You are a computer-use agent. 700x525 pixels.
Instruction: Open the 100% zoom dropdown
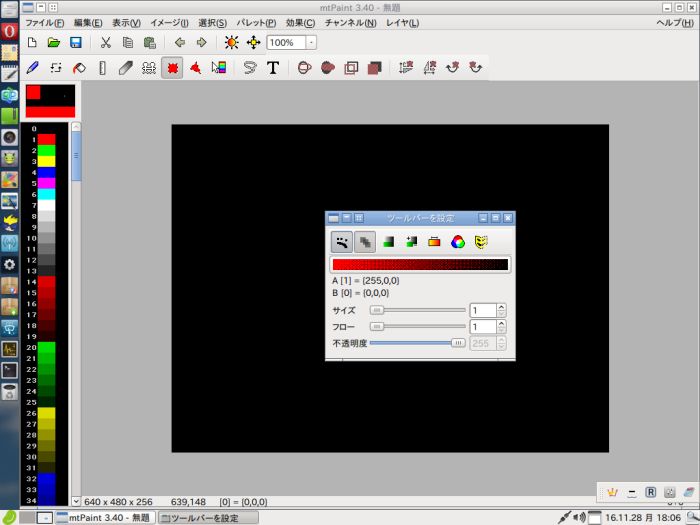(x=311, y=43)
